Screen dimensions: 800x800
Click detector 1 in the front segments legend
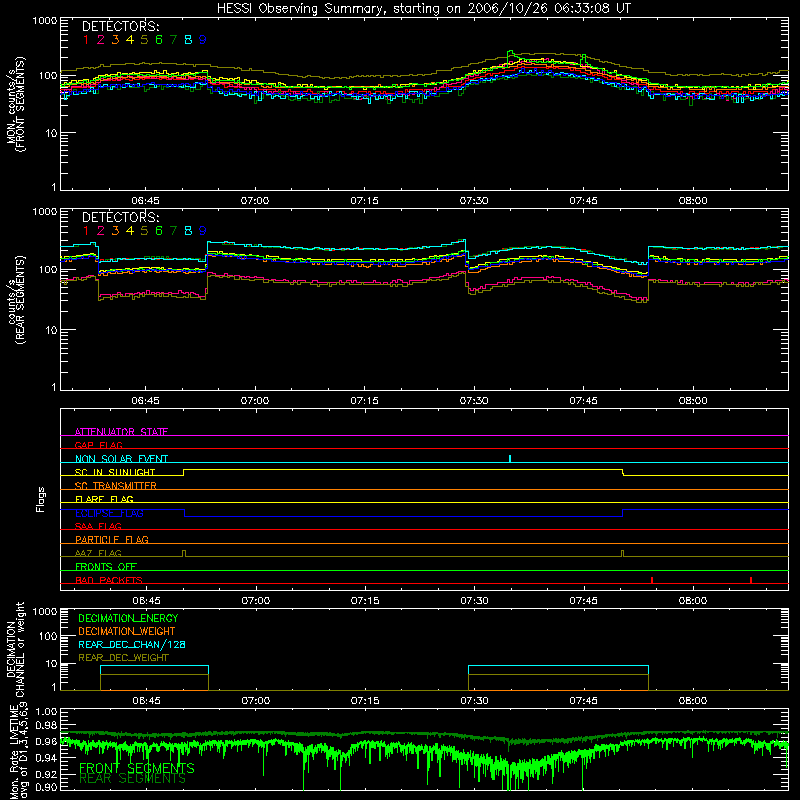(x=86, y=40)
